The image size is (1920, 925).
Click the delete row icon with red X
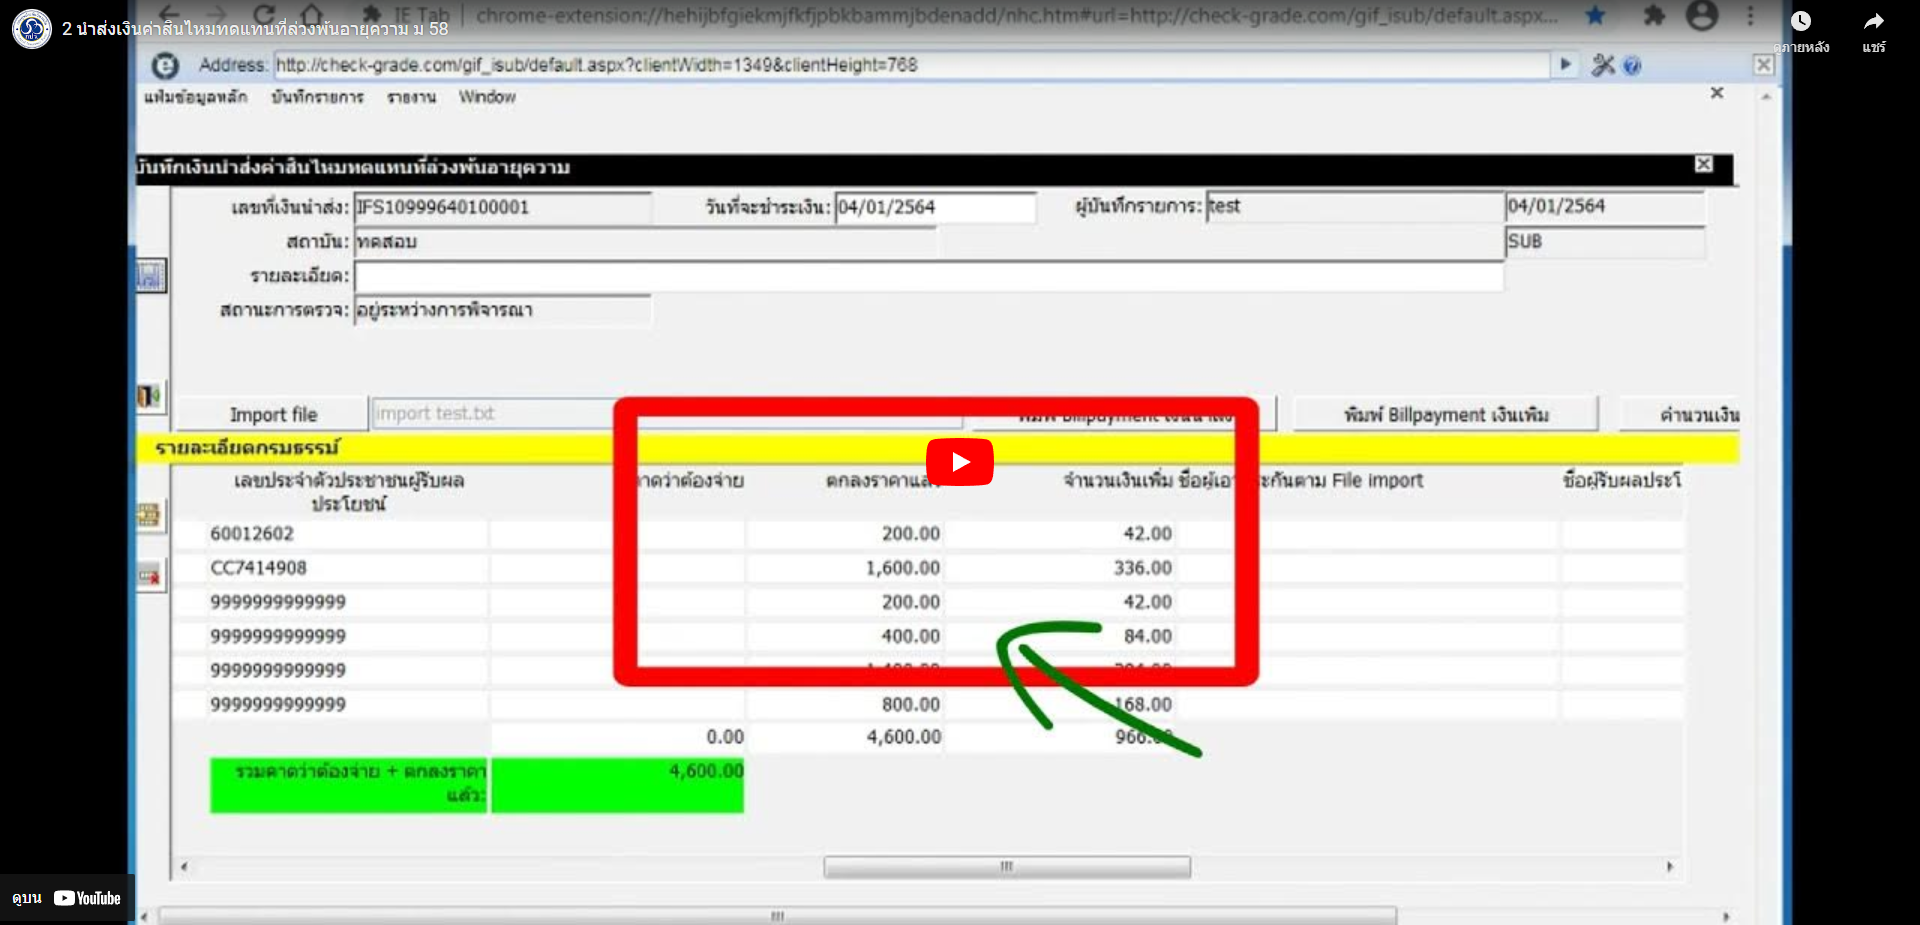coord(150,575)
